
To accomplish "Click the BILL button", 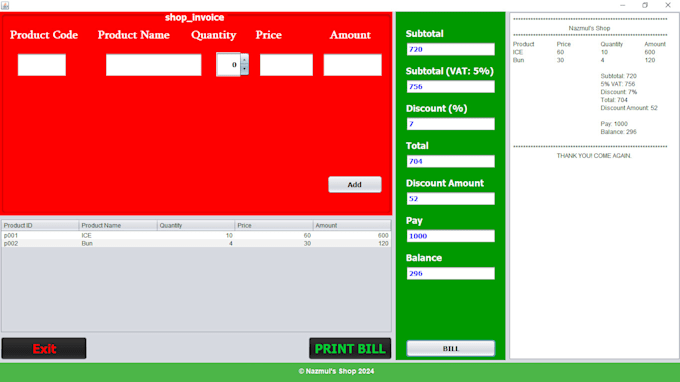I will click(451, 349).
